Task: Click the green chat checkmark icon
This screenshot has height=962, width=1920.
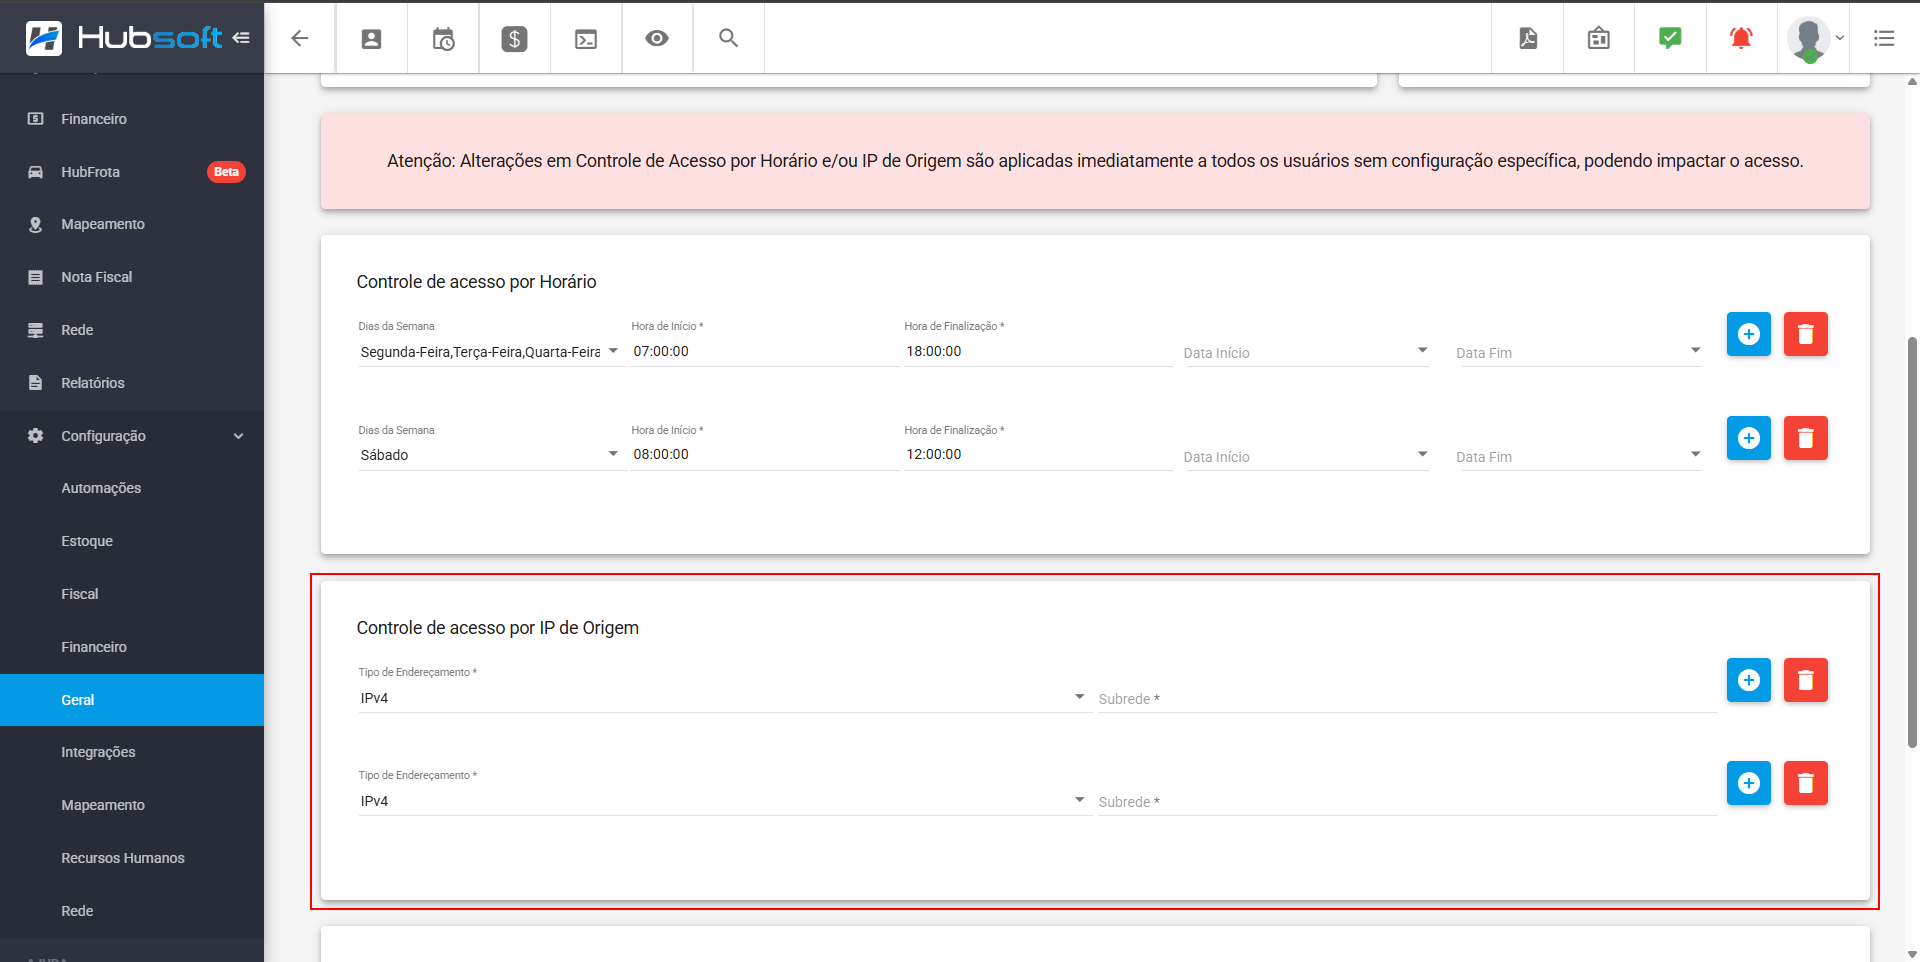Action: pyautogui.click(x=1670, y=38)
